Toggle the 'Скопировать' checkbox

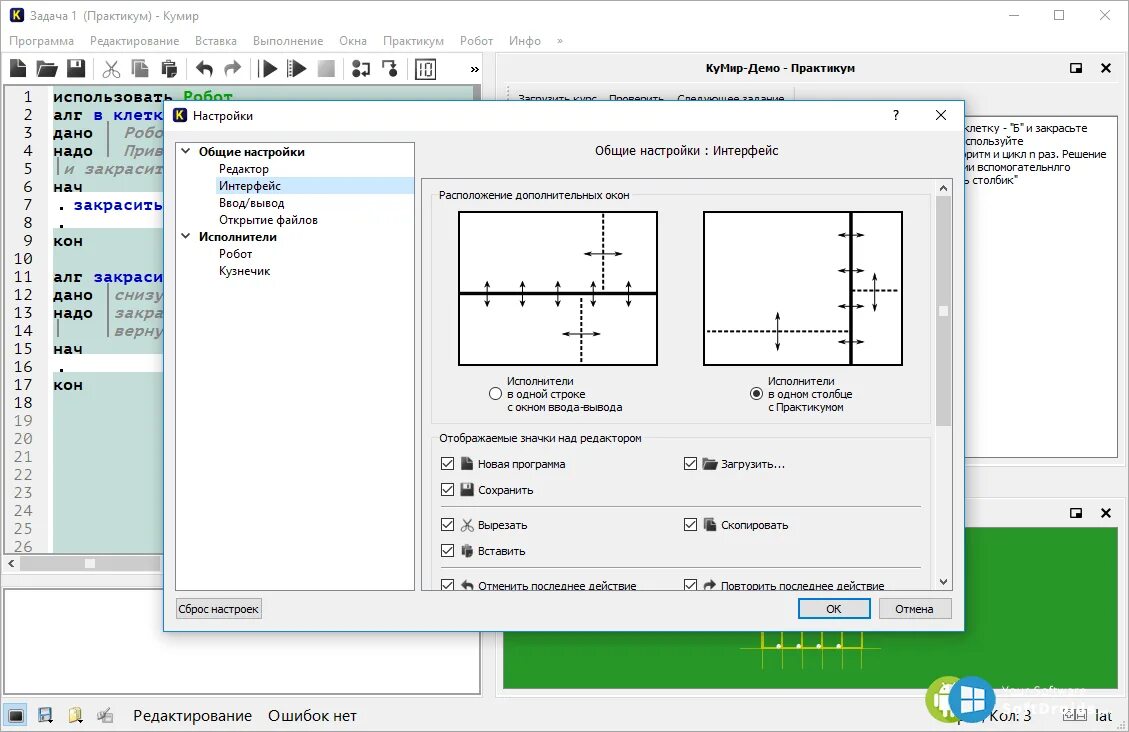click(x=691, y=525)
